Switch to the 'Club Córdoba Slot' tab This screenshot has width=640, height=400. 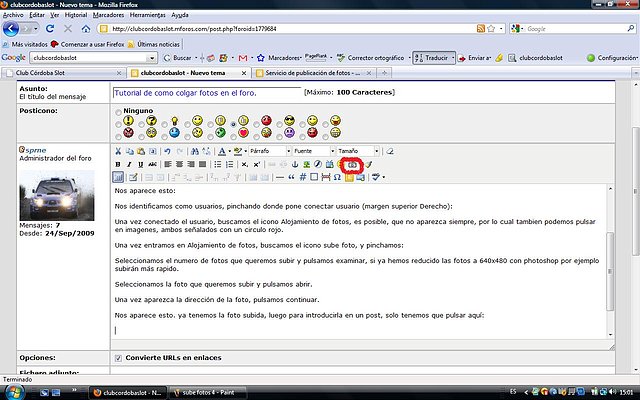(63, 73)
